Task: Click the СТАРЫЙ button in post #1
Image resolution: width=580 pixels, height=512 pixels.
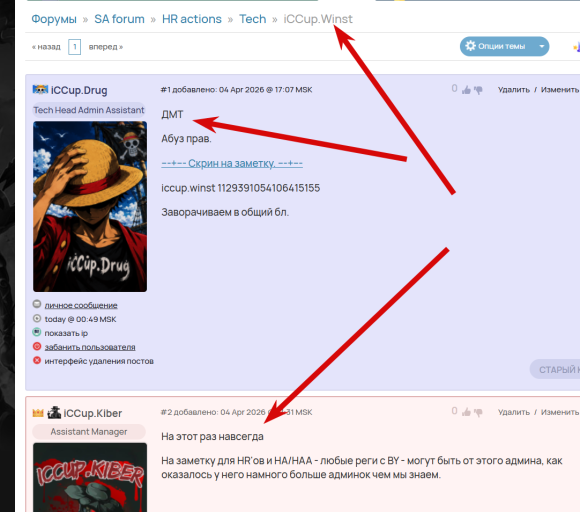Action: coord(555,369)
